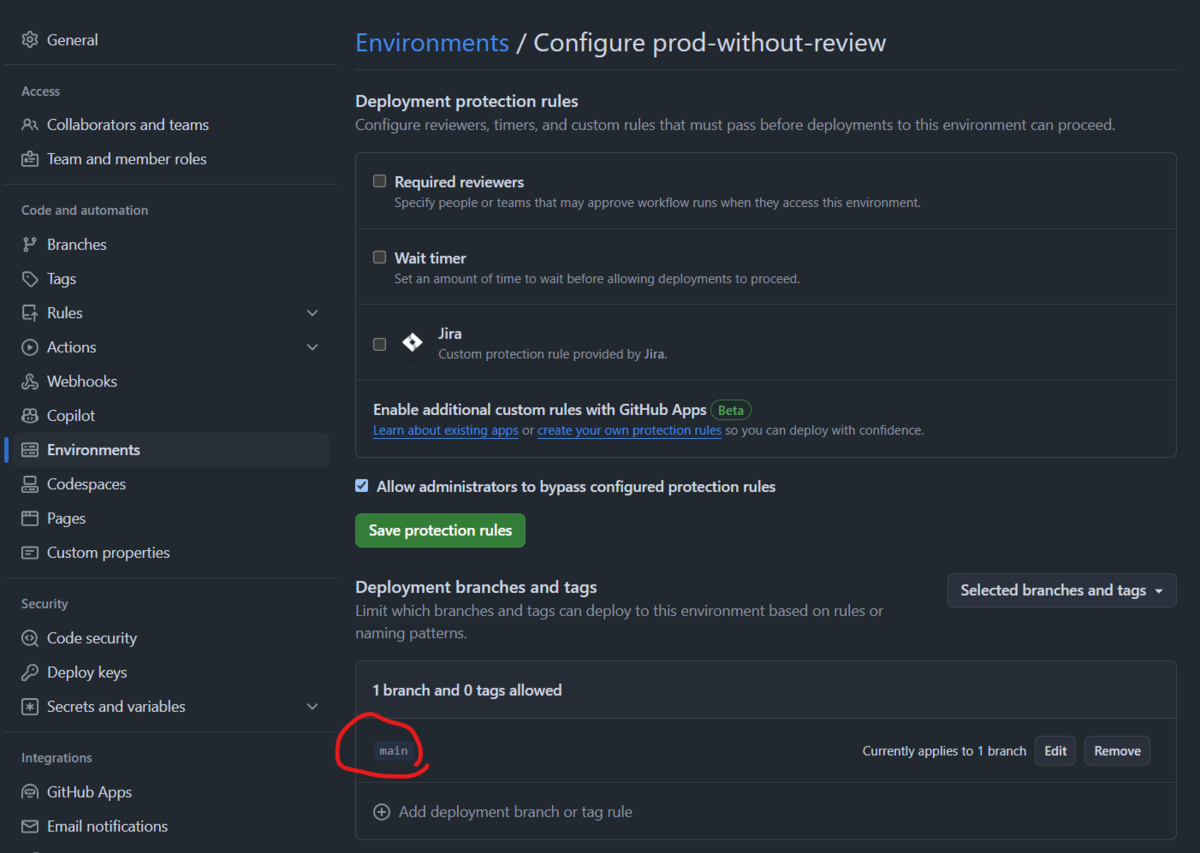The image size is (1200, 853).
Task: Click Add deployment branch or tag rule
Action: pyautogui.click(x=515, y=812)
